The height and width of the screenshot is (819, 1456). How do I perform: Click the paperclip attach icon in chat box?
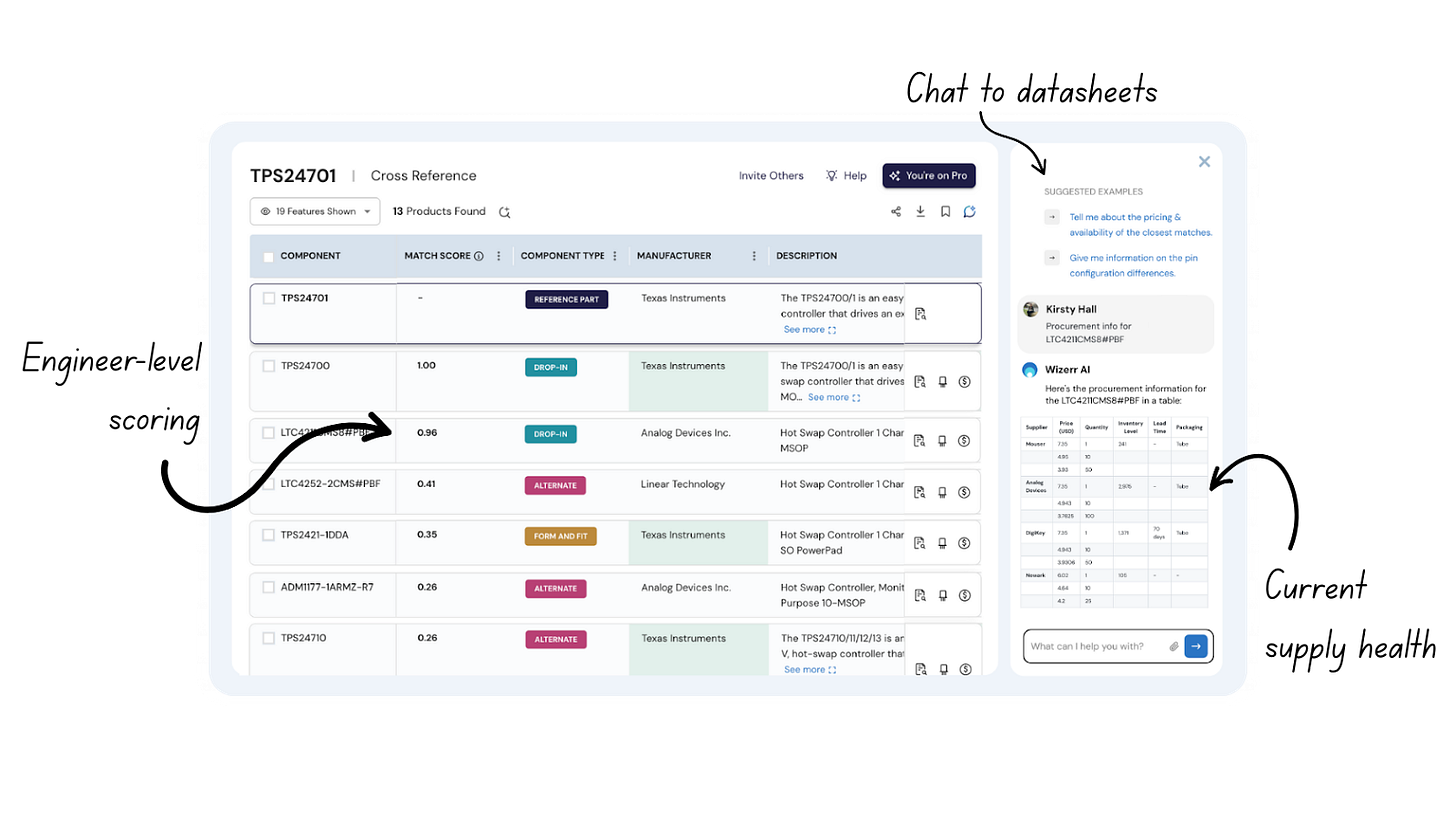(1174, 646)
